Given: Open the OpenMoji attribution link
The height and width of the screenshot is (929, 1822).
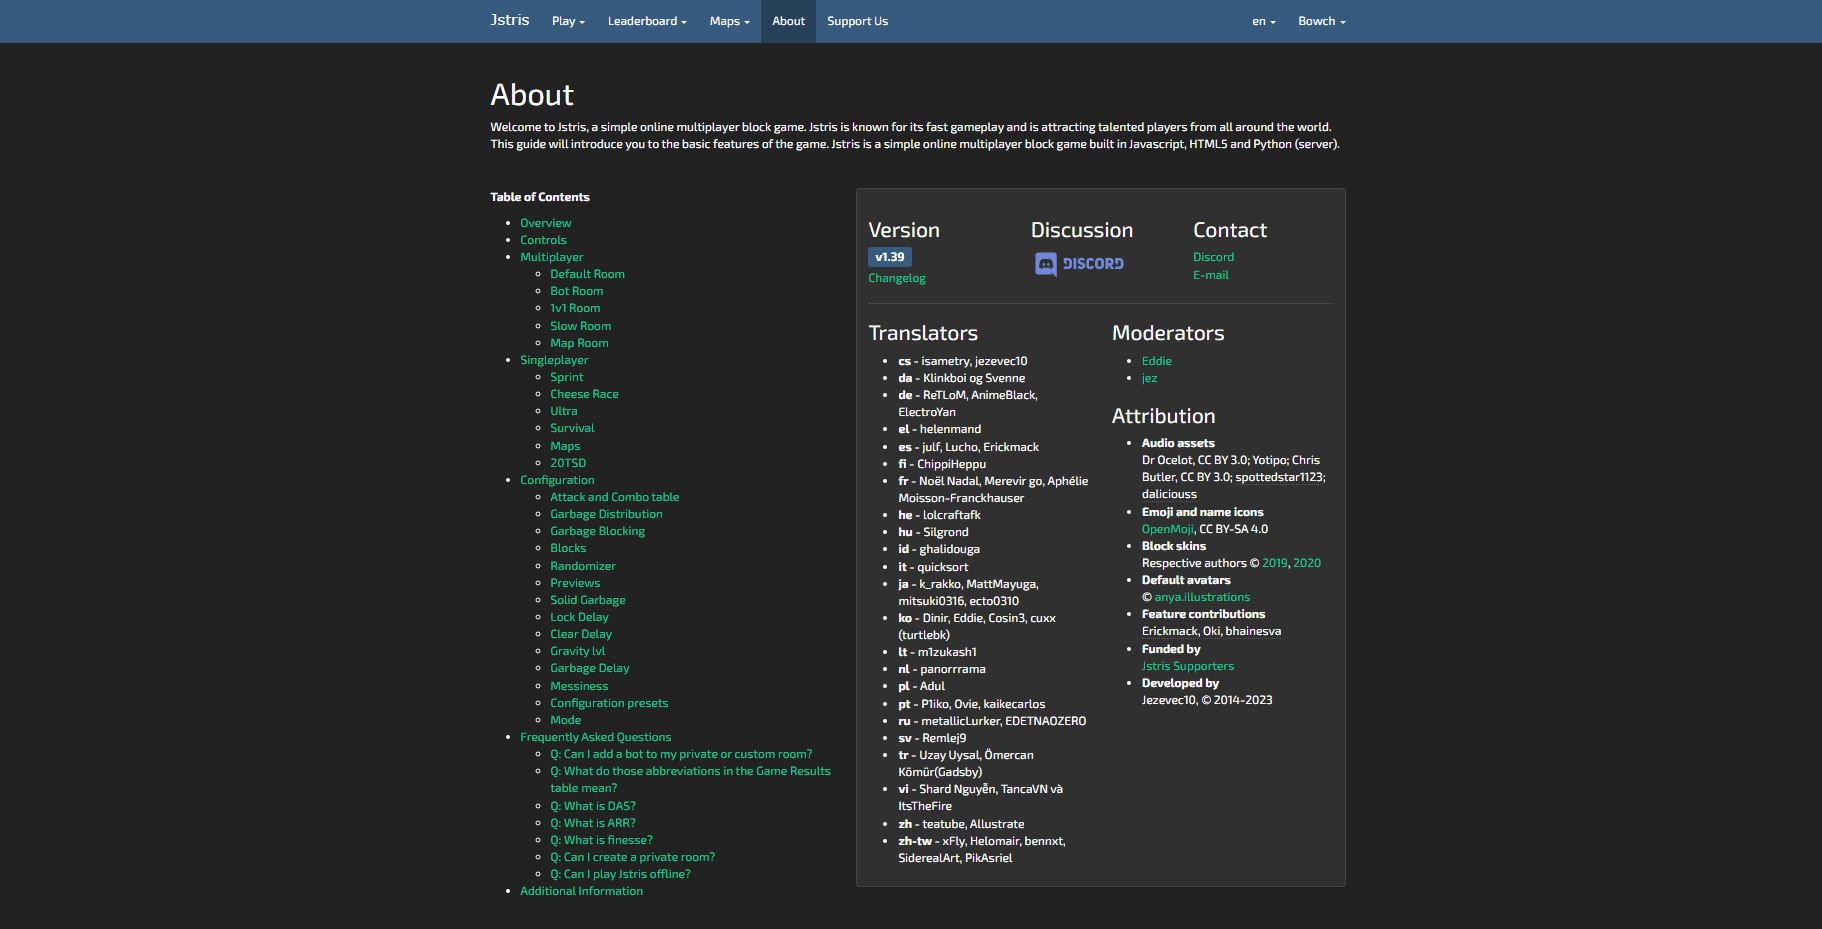Looking at the screenshot, I should pyautogui.click(x=1166, y=528).
